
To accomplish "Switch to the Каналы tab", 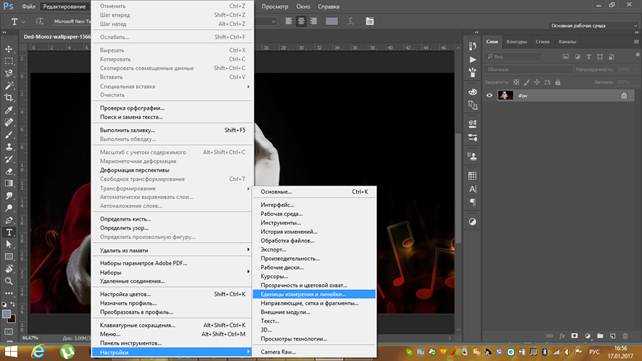I will 567,41.
